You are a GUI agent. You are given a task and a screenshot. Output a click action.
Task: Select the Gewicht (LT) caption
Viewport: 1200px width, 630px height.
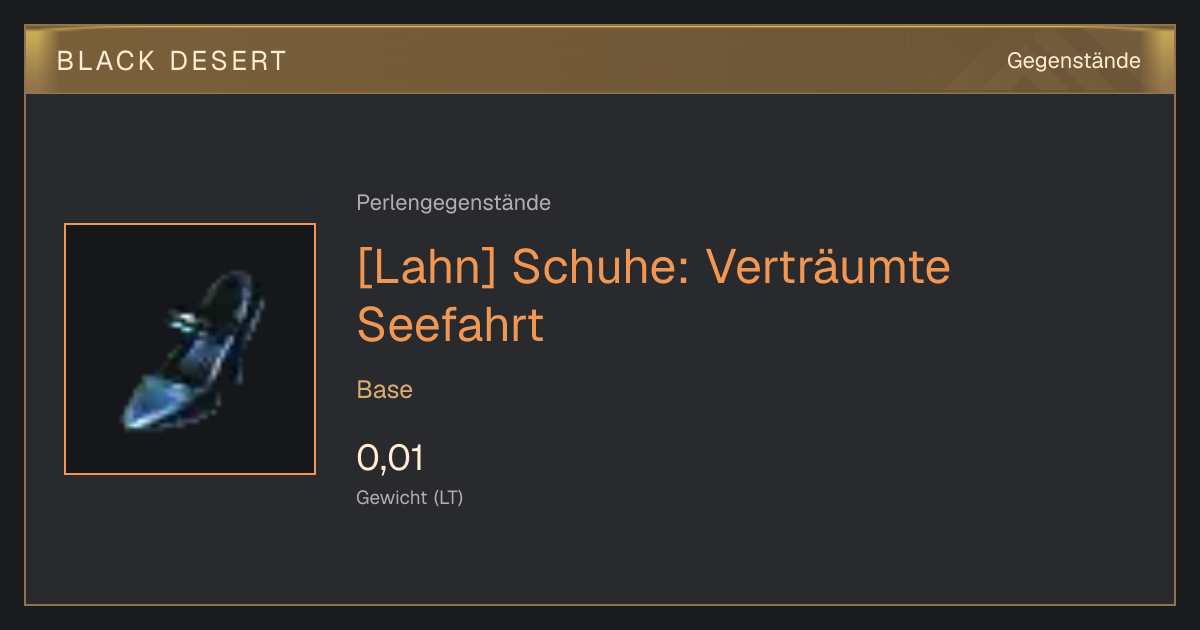click(x=409, y=497)
